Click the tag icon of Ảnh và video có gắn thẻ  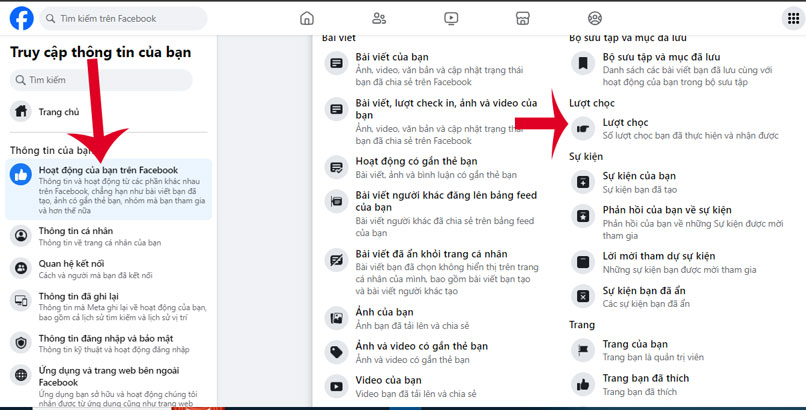(337, 352)
